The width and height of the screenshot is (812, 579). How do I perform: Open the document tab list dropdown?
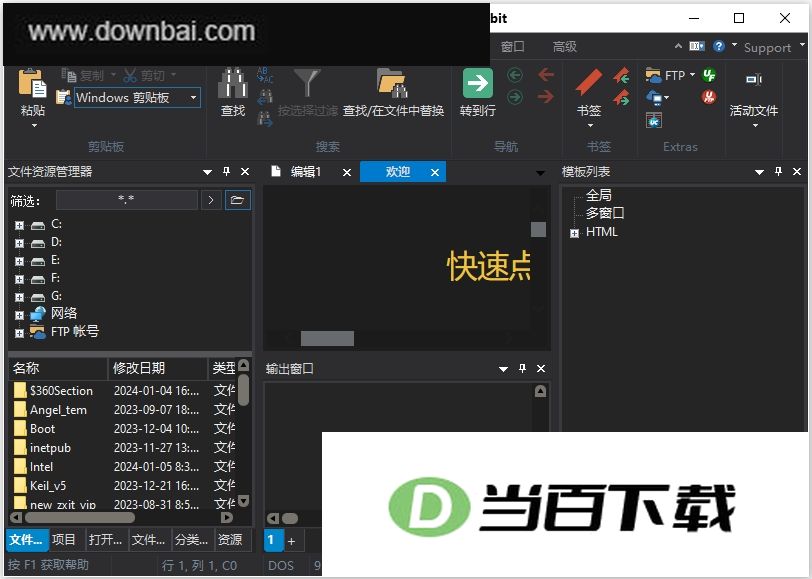pyautogui.click(x=540, y=172)
